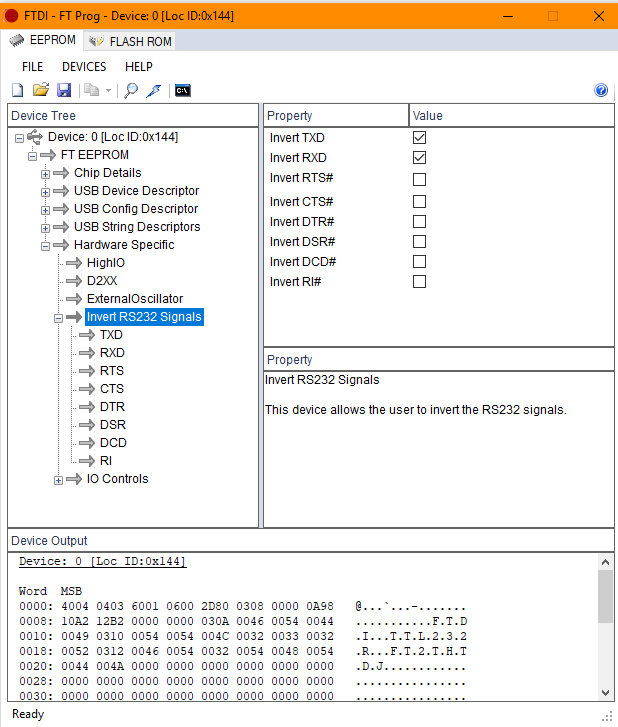Select the RXD tree item

pos(112,353)
